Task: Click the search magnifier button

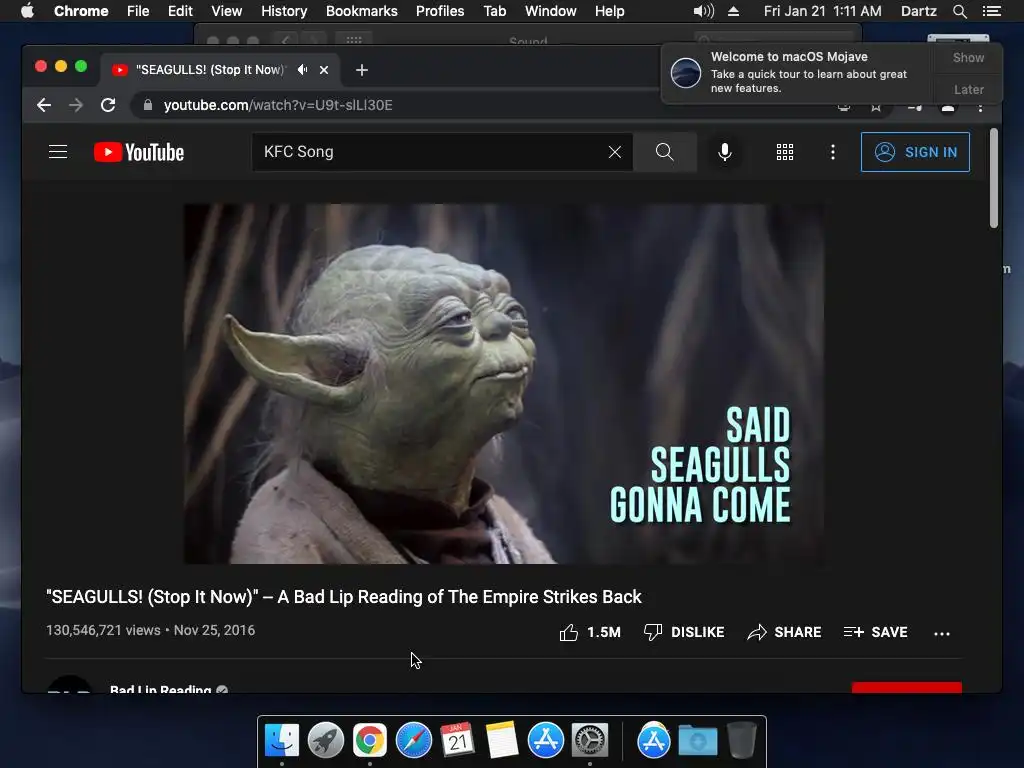Action: pos(664,152)
